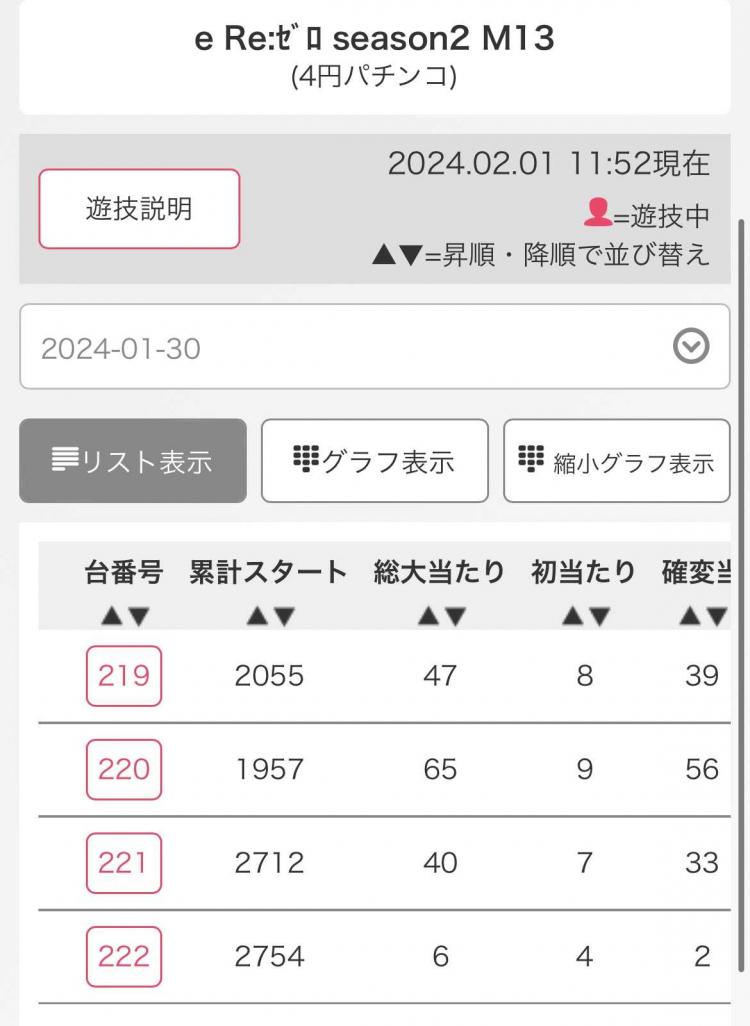The width and height of the screenshot is (750, 1026).
Task: Click the vertical scrollbar on right edge
Action: (x=741, y=595)
